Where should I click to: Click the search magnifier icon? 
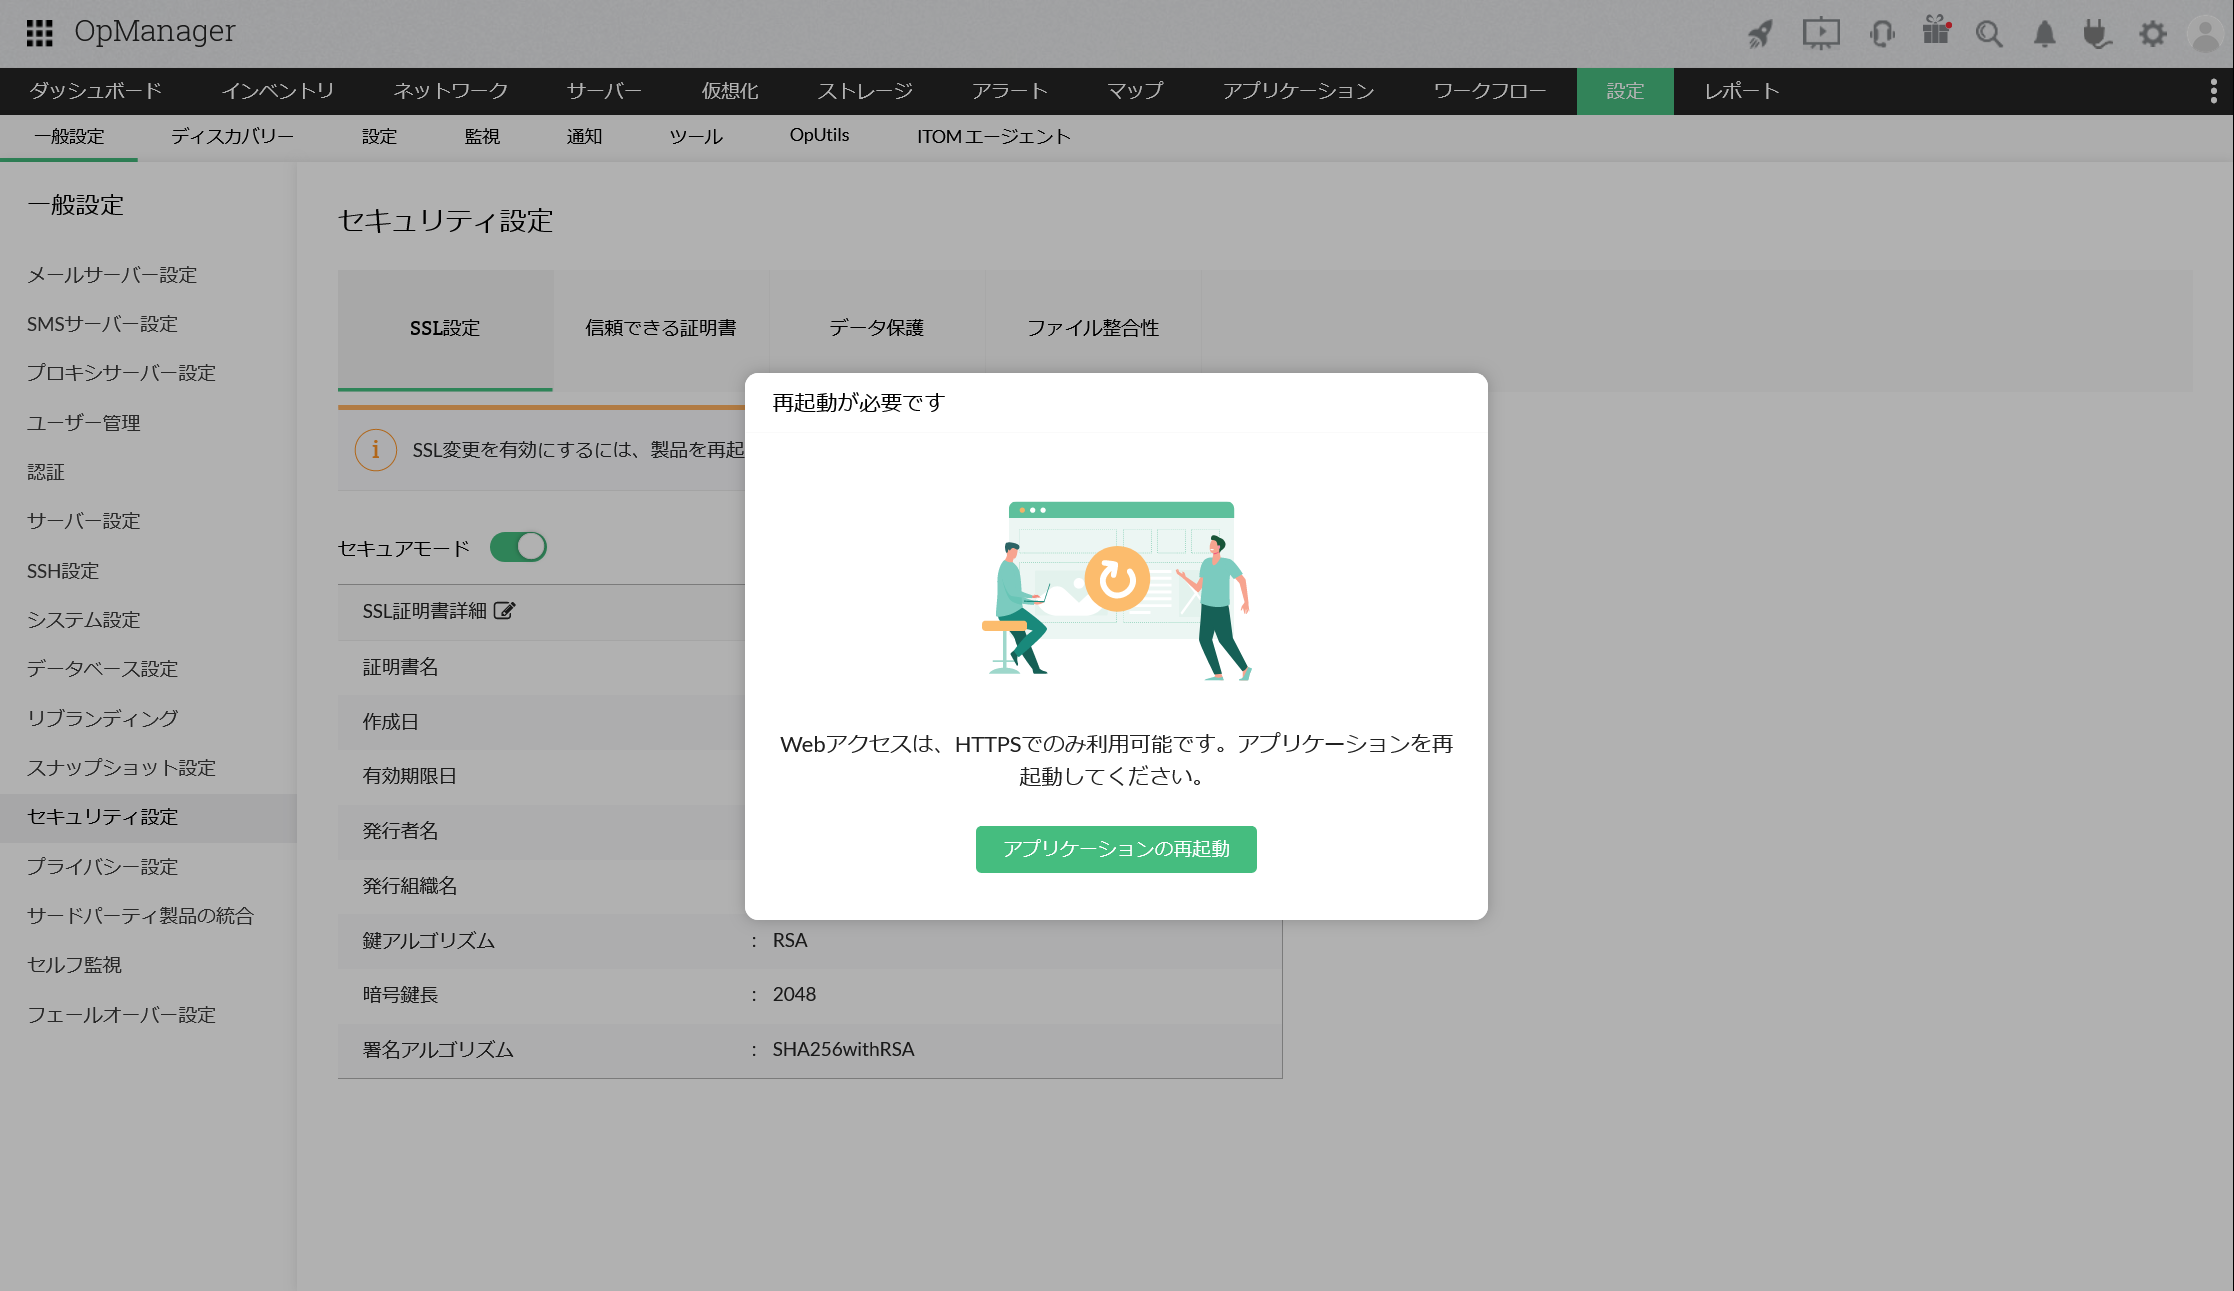1989,34
